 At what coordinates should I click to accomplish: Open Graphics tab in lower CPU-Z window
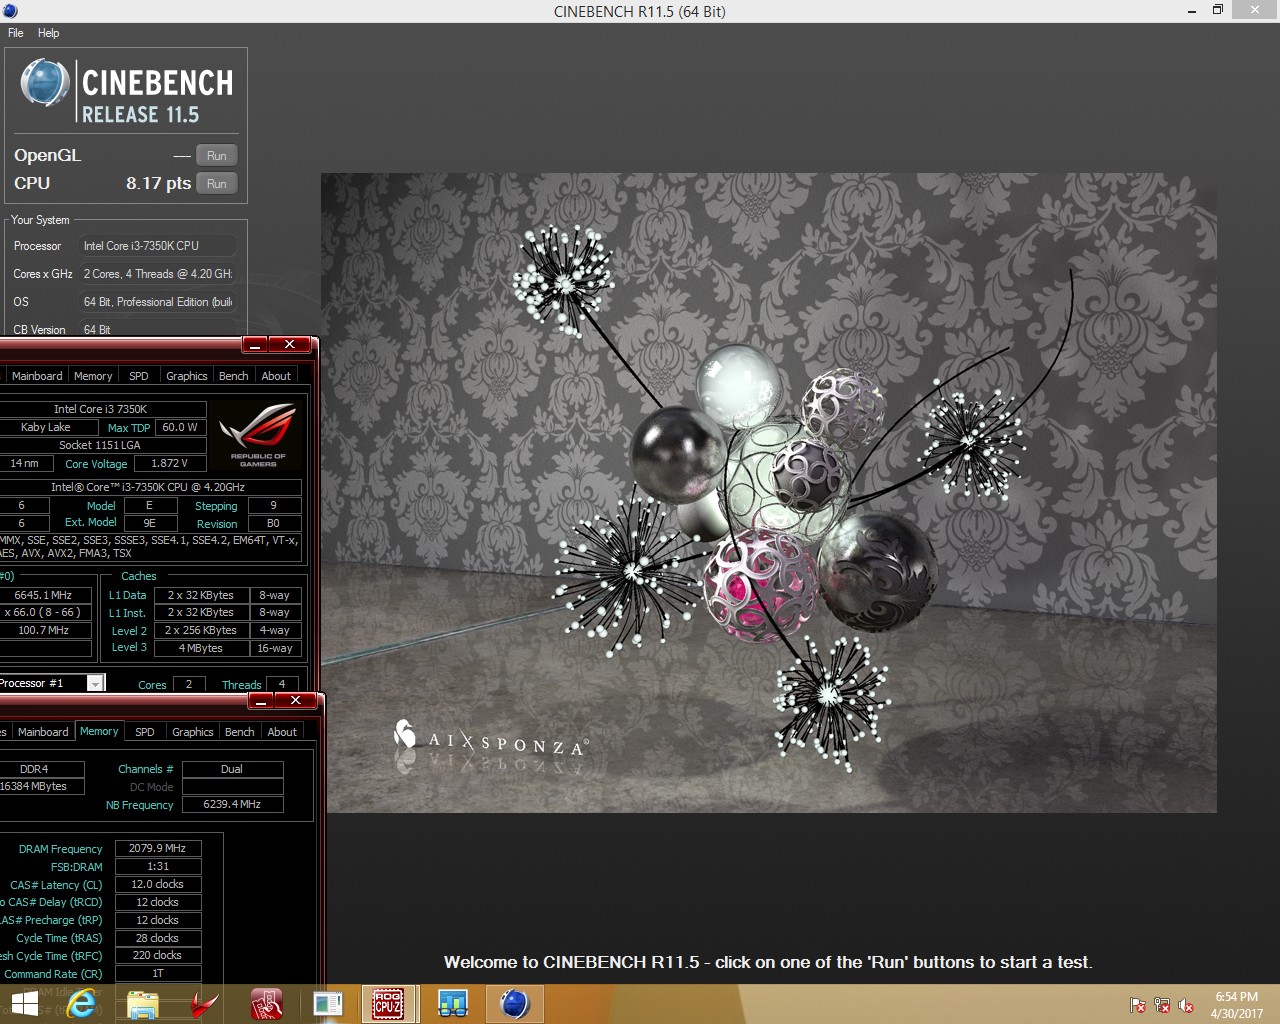[x=192, y=732]
